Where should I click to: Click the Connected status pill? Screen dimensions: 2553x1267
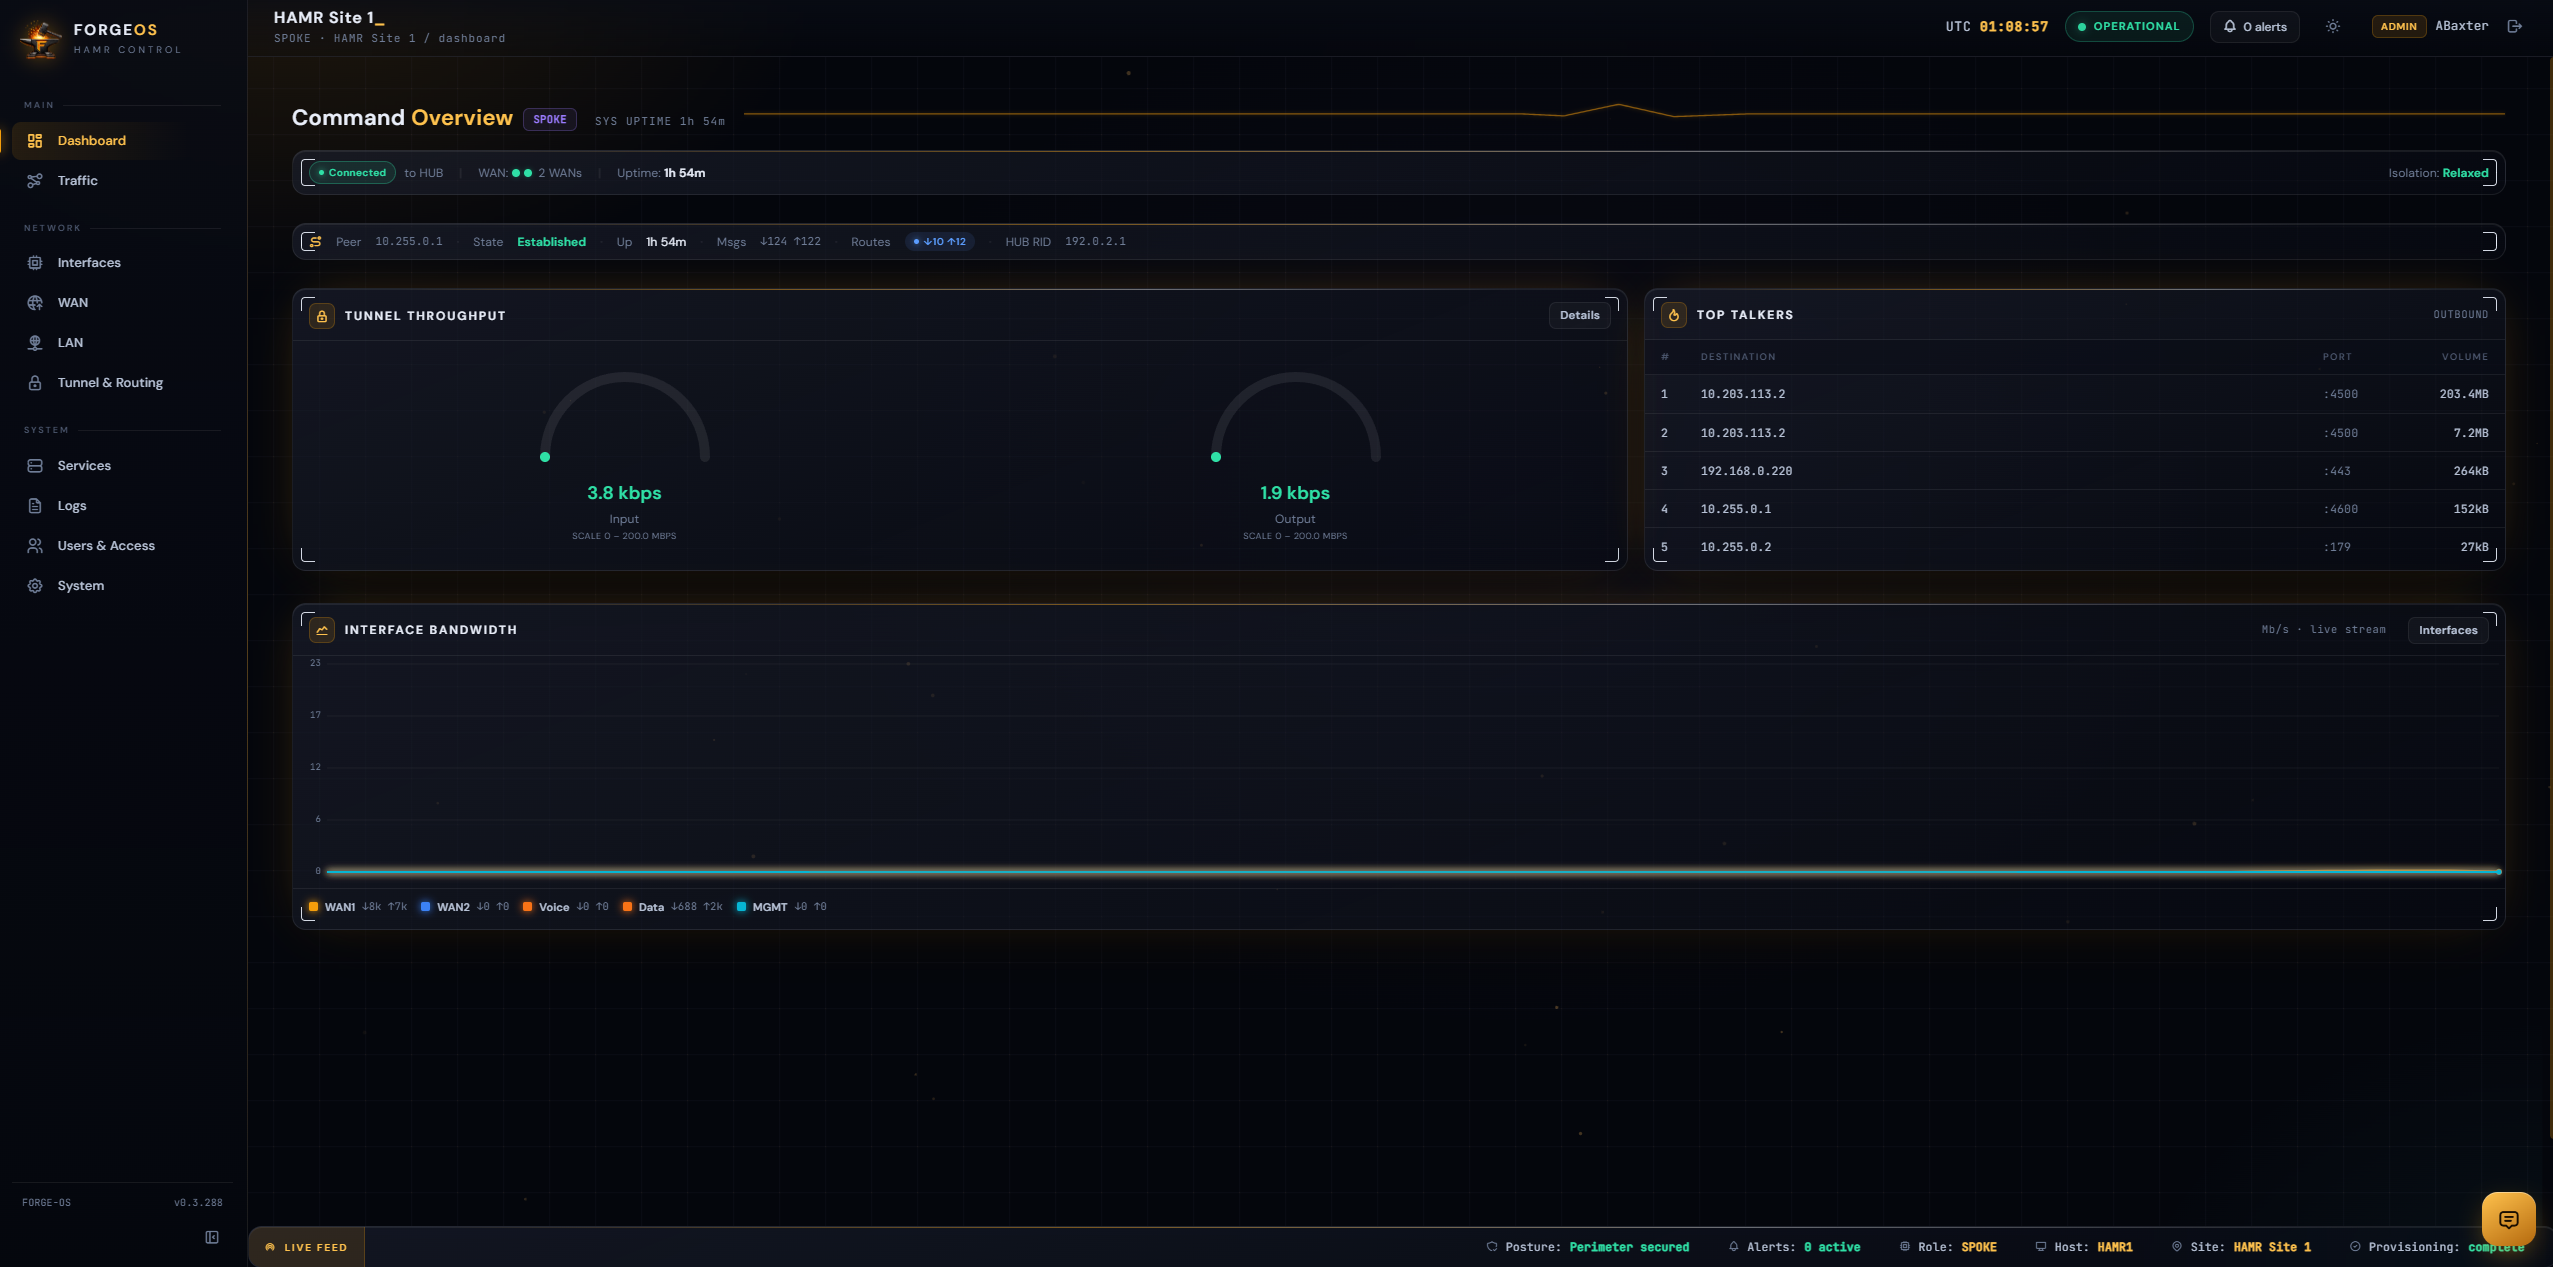click(x=352, y=173)
